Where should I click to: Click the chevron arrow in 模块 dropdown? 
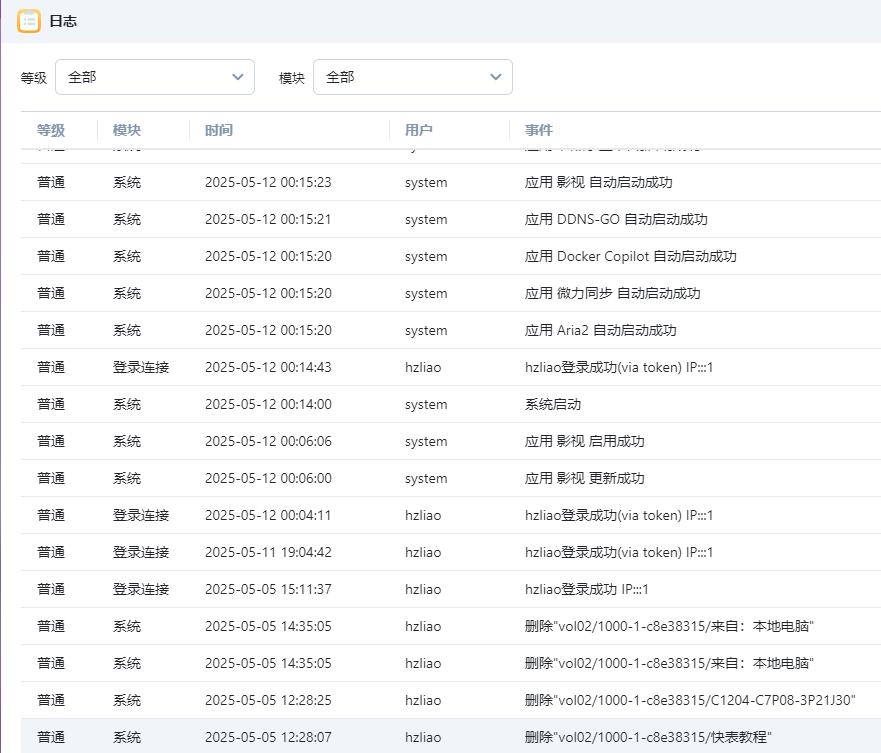coord(495,77)
